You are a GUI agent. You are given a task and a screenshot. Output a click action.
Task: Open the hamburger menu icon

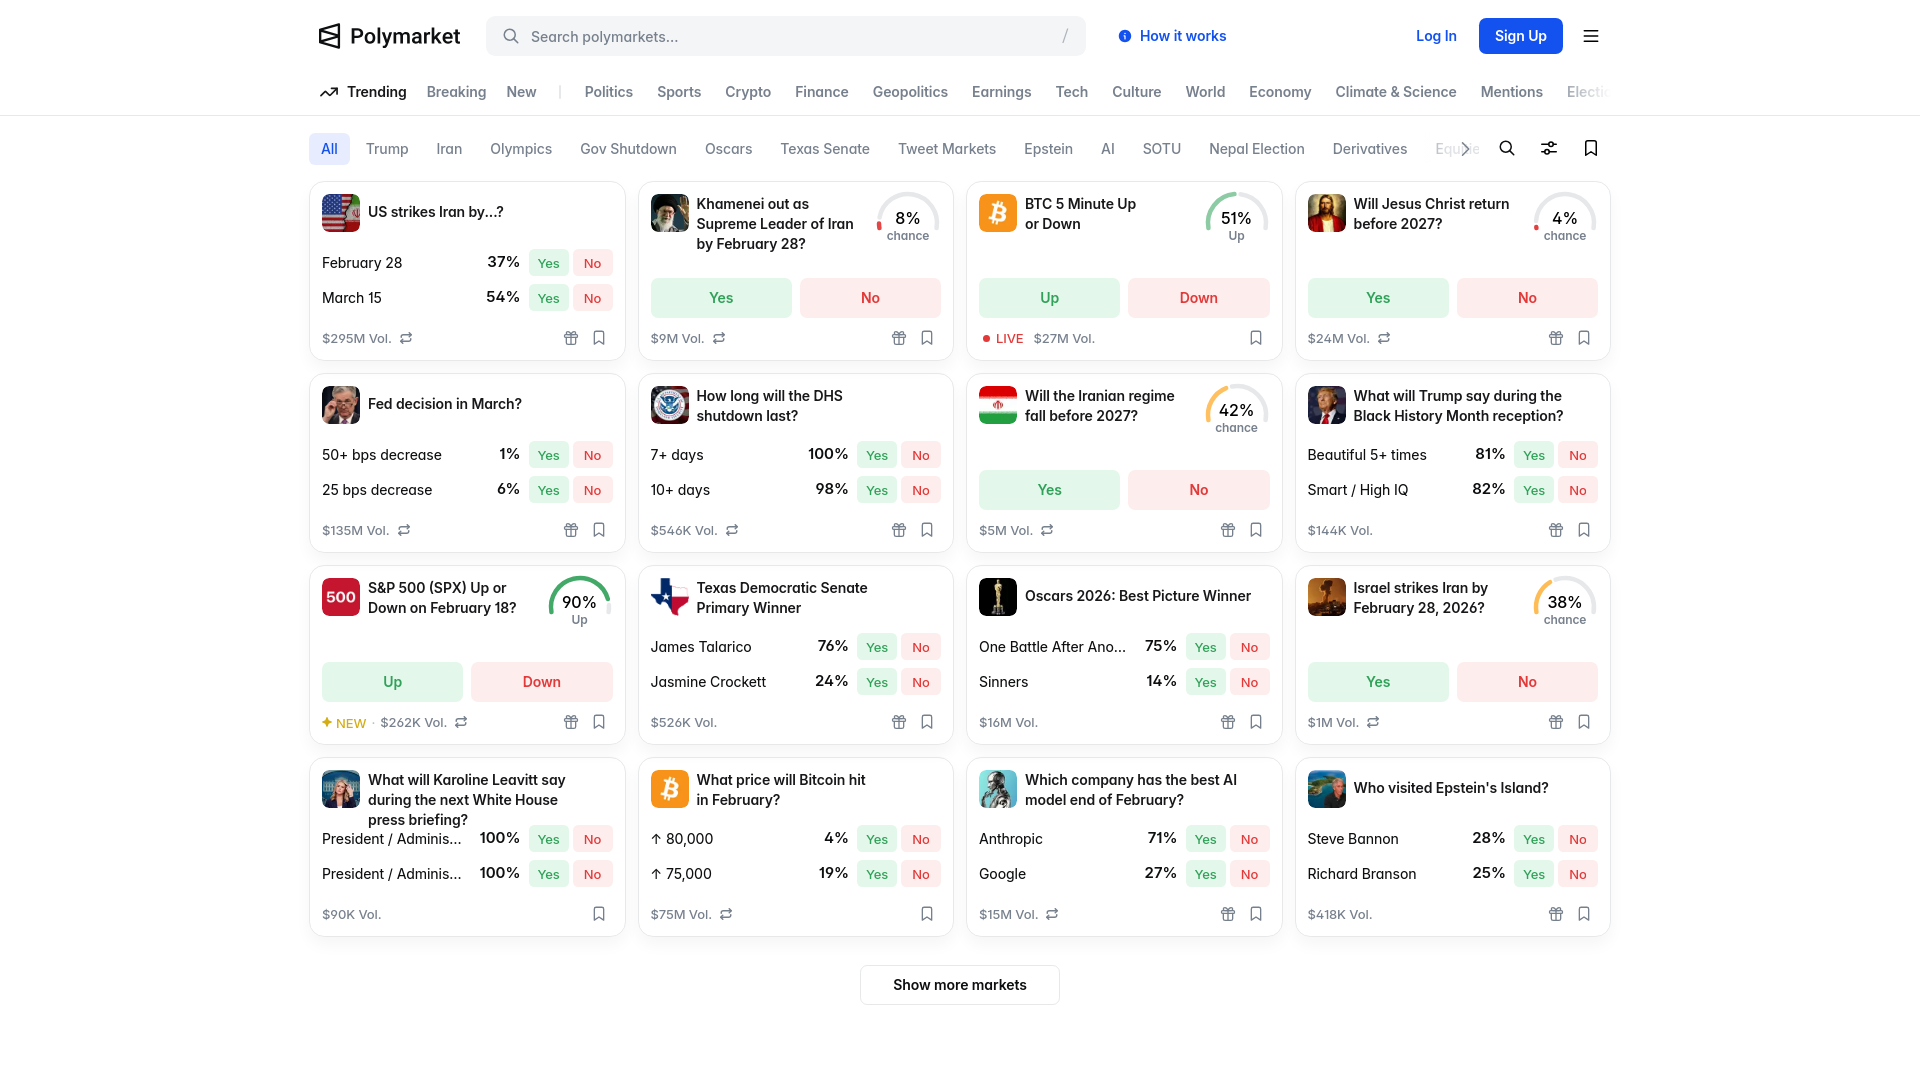click(1591, 36)
